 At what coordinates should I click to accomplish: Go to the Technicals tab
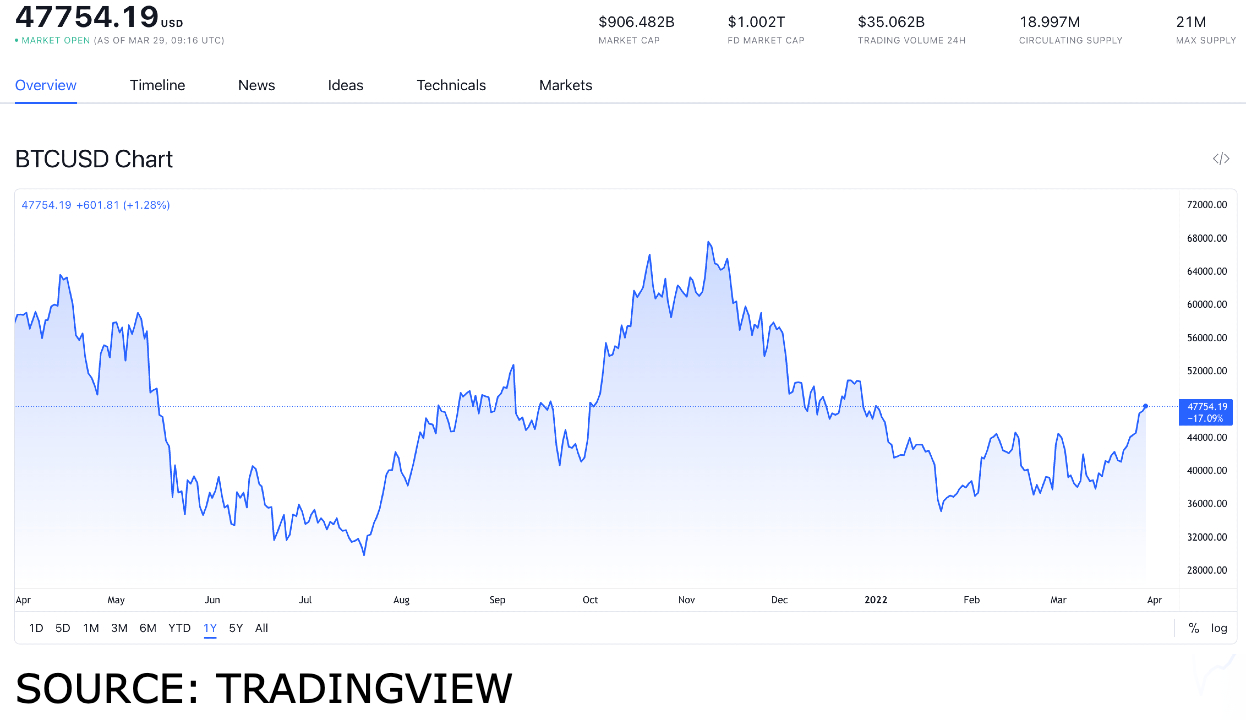[451, 85]
